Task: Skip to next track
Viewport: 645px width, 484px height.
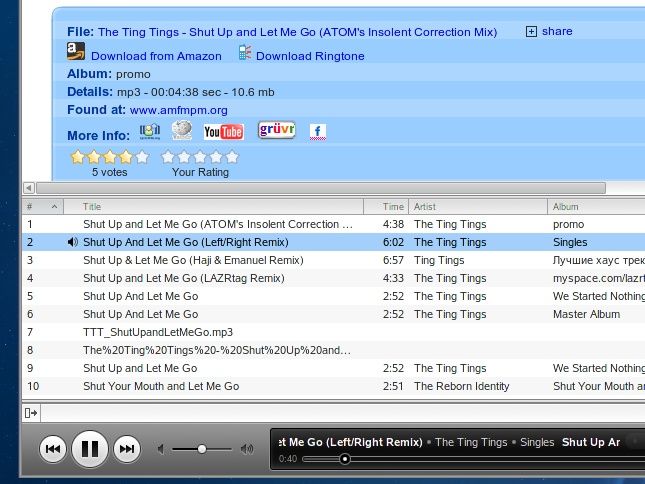Action: coord(127,449)
